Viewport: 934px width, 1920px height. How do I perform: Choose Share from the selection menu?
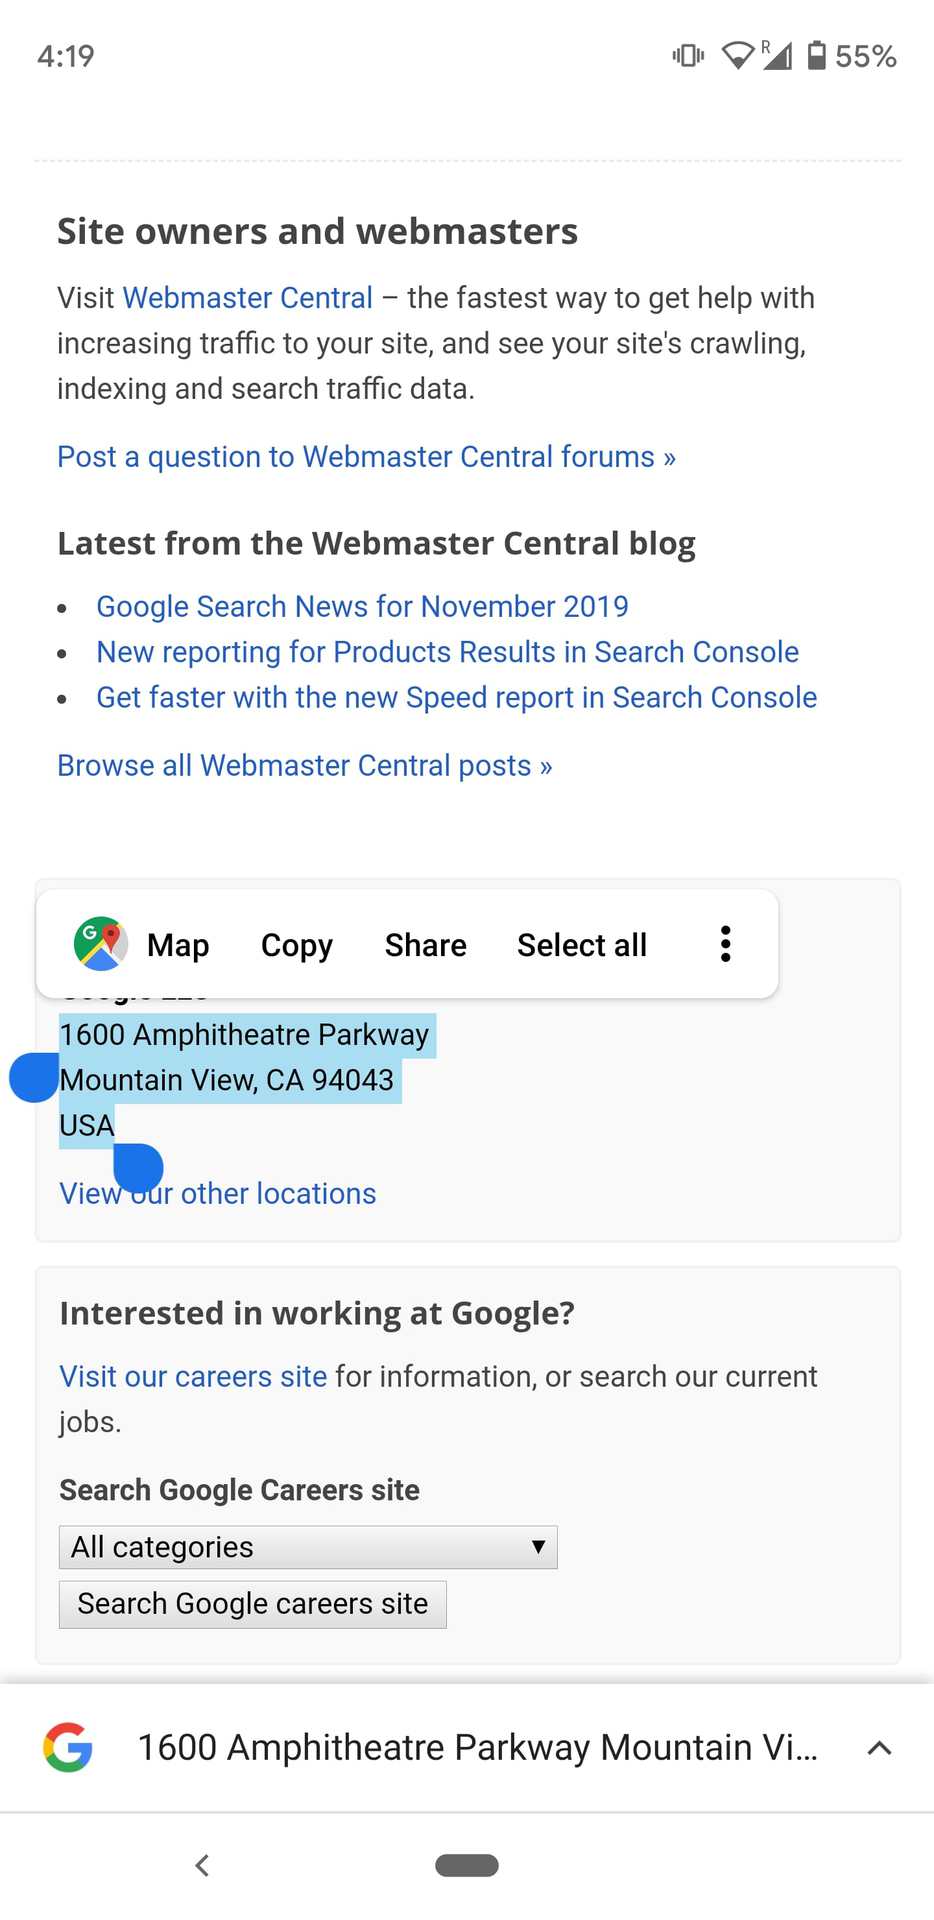coord(426,945)
